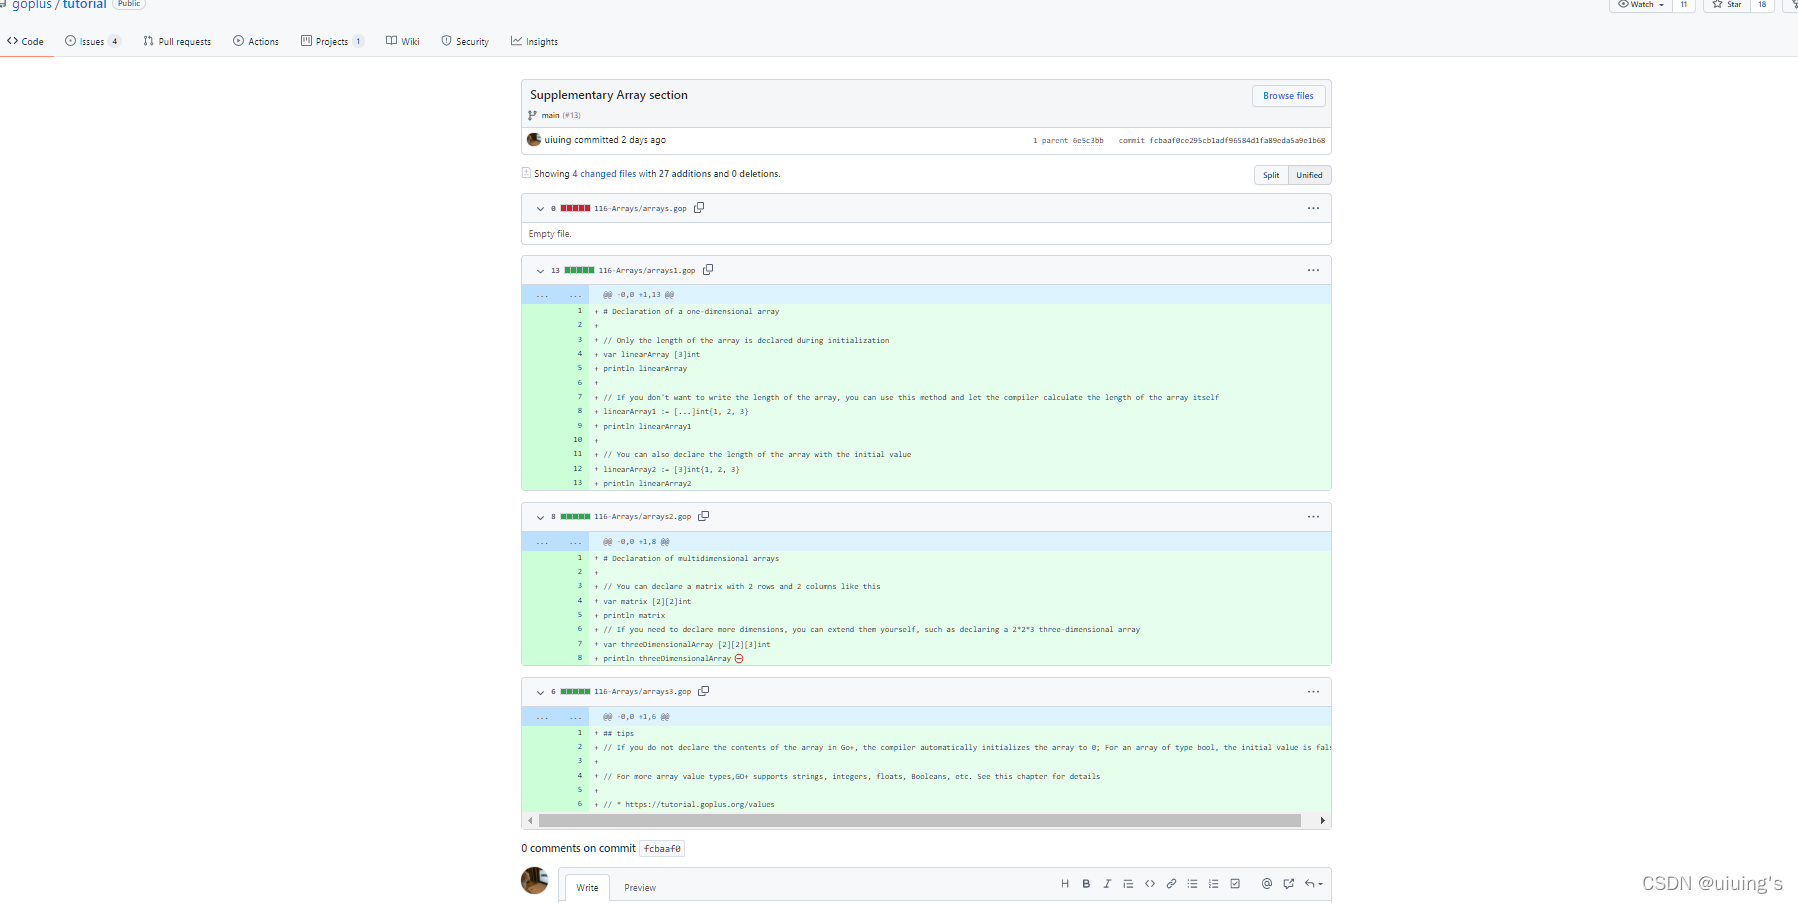Switch to Split diff view
Image resolution: width=1798 pixels, height=903 pixels.
(1271, 175)
